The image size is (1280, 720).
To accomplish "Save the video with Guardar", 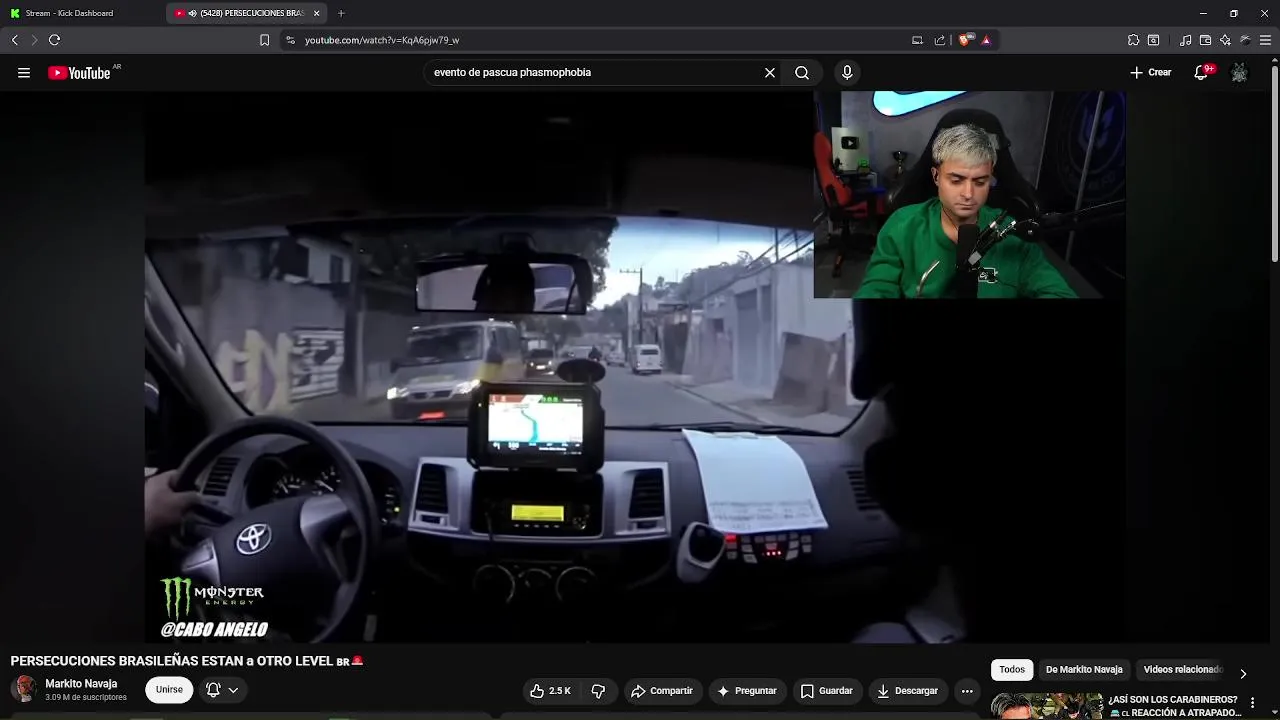I will click(x=826, y=691).
